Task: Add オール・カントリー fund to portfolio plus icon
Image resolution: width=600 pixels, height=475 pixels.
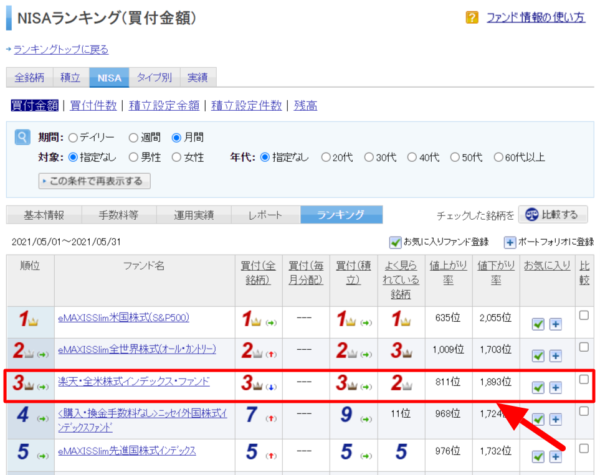Action: (556, 356)
